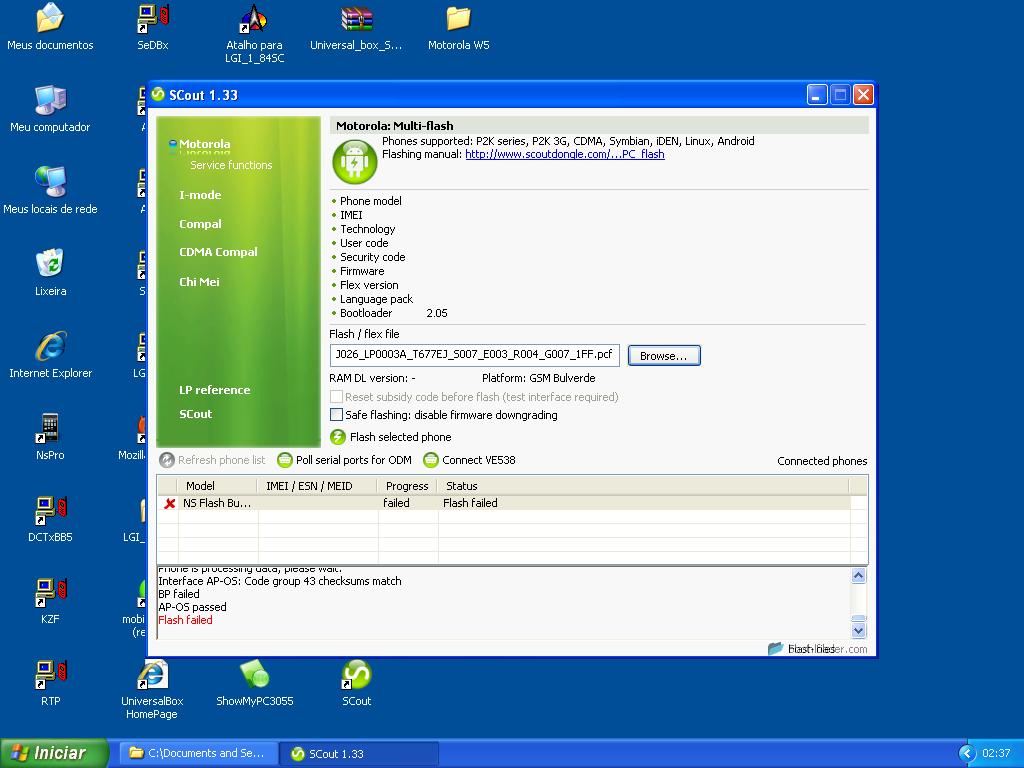The width and height of the screenshot is (1024, 768).
Task: Select the NS Flash Bu... phone row
Action: 504,503
